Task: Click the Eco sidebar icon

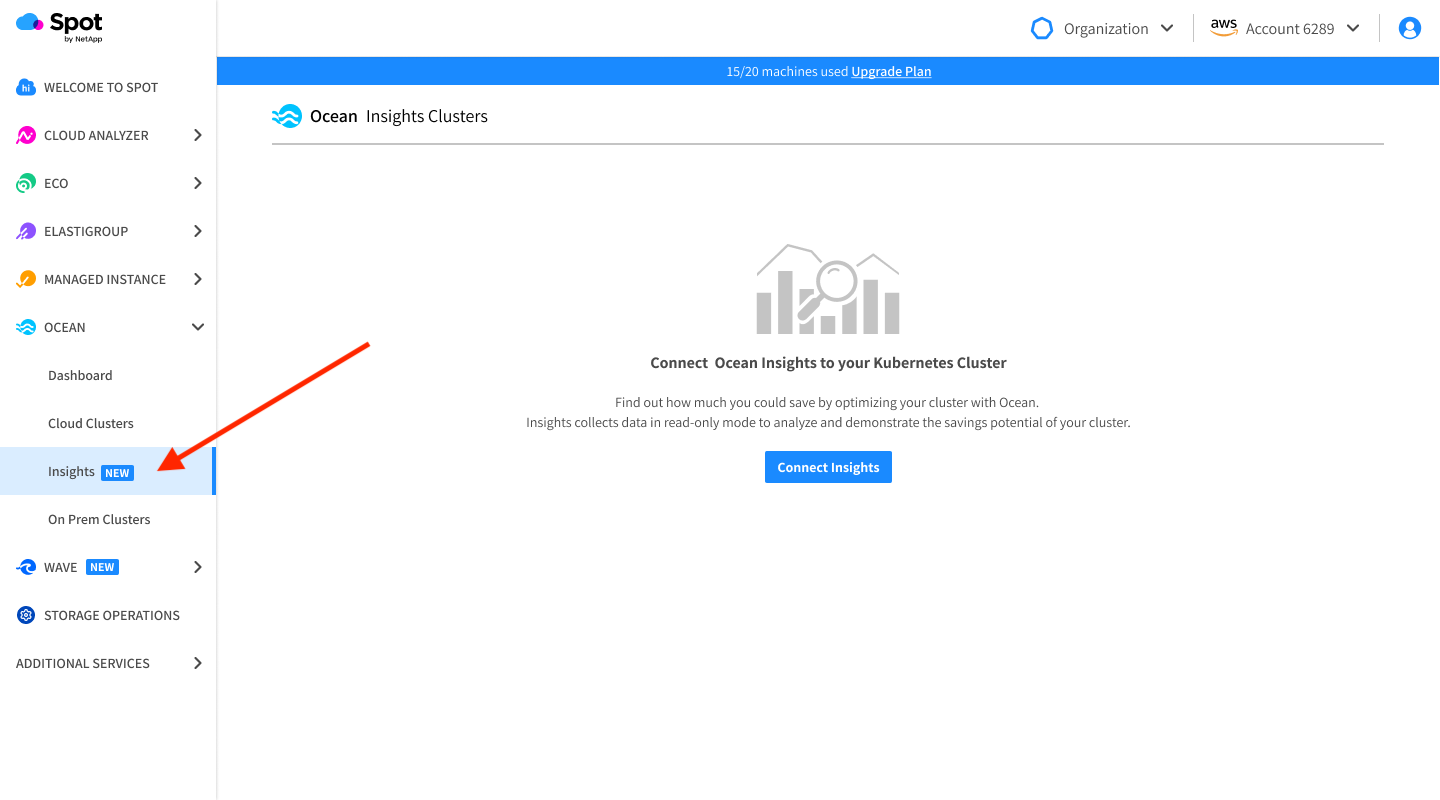Action: pyautogui.click(x=26, y=183)
